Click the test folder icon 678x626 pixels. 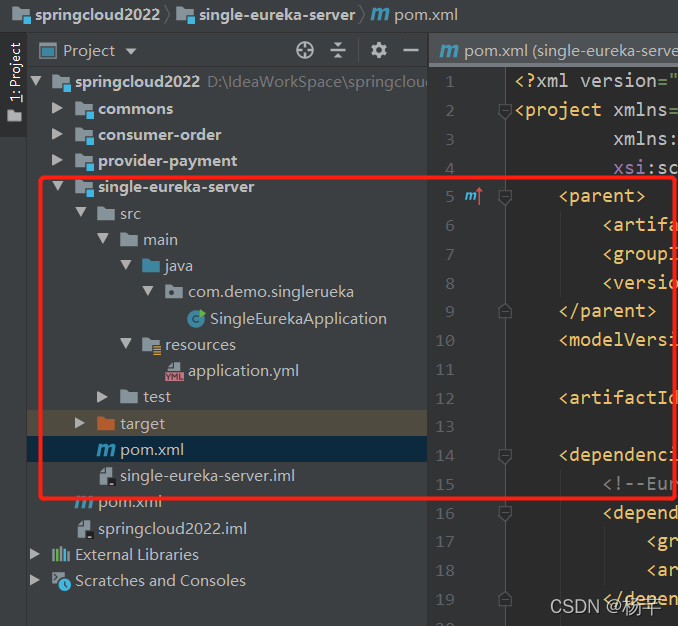tap(129, 396)
